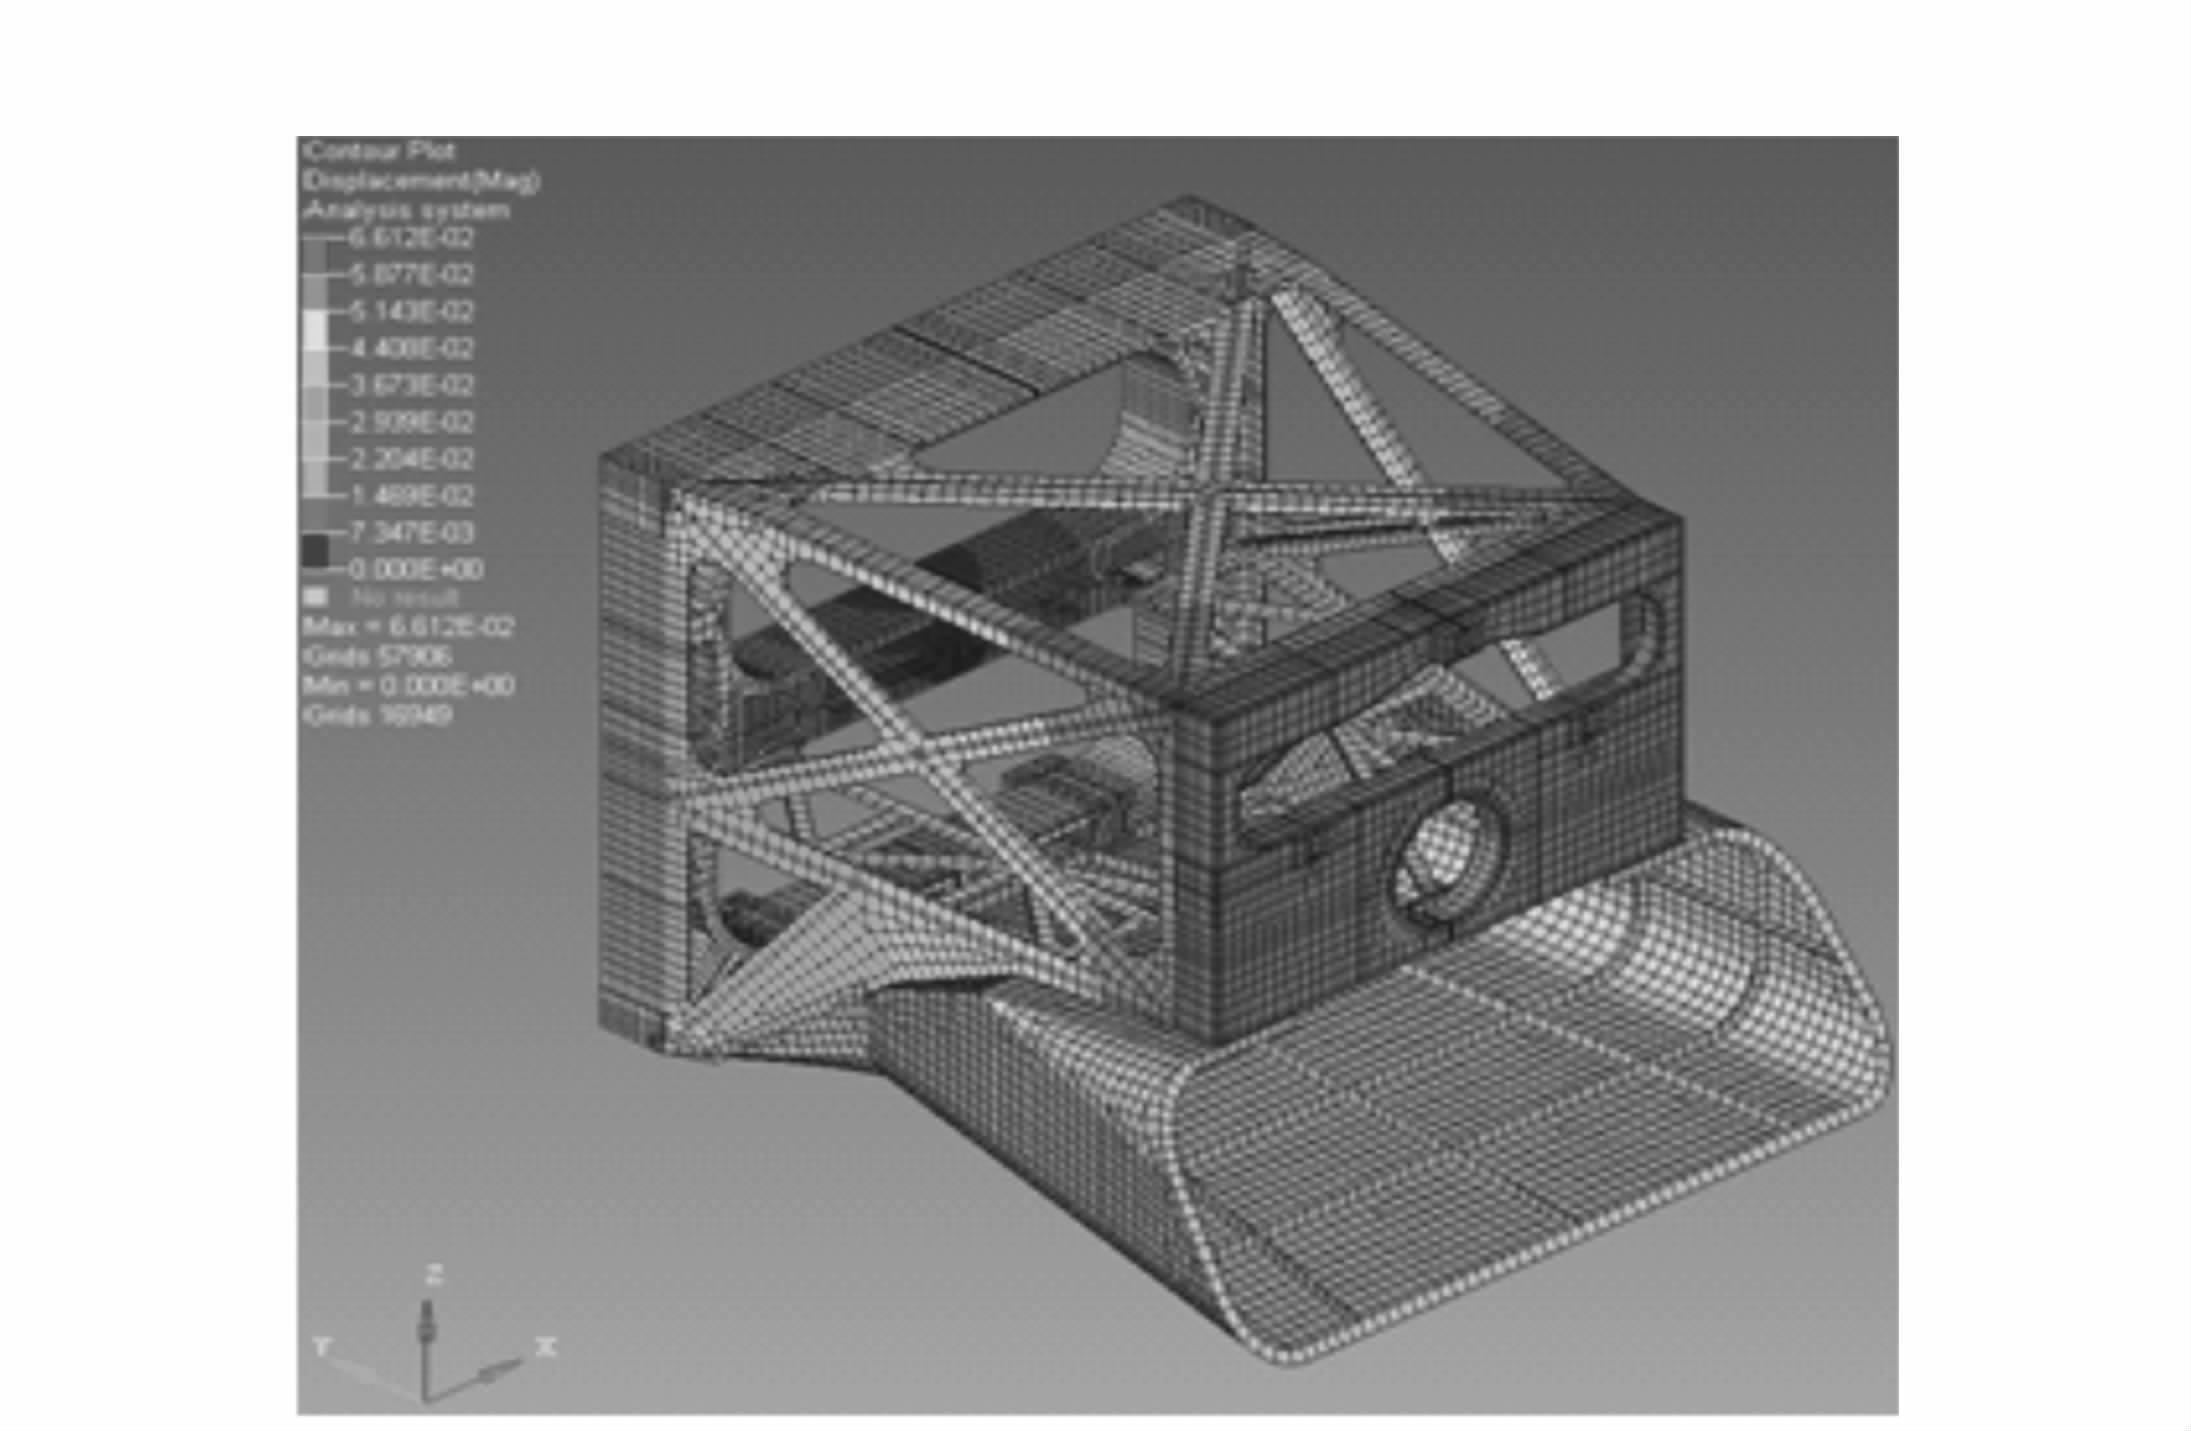Click the Z axis arrow on triad
The image size is (2191, 1431).
[x=427, y=1322]
